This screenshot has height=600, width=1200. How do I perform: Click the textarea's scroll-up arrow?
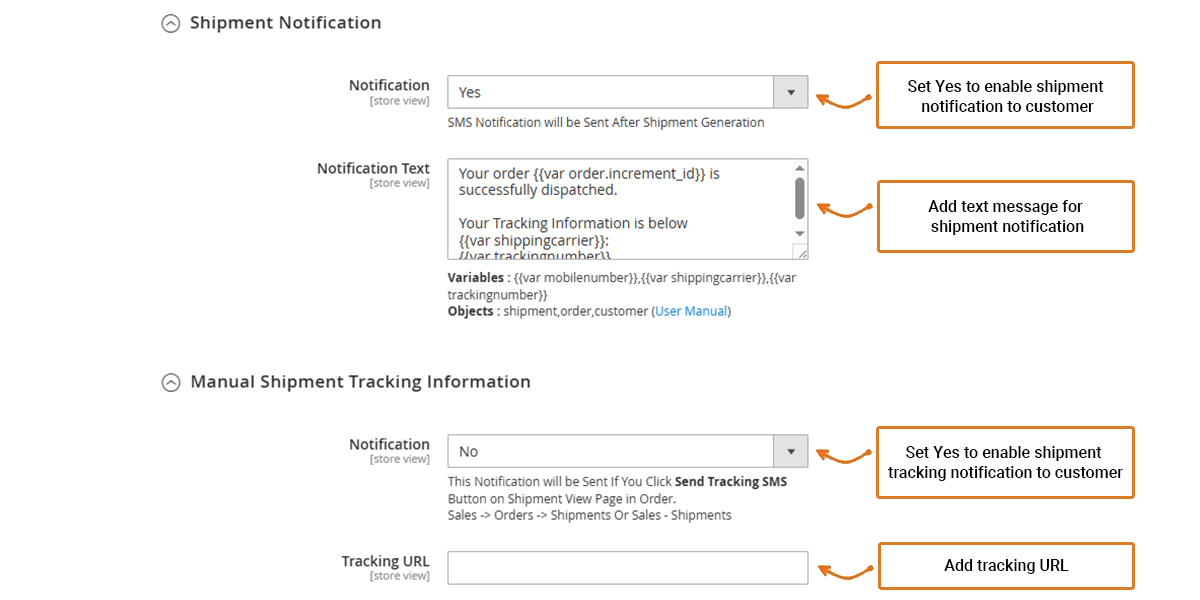tap(799, 168)
